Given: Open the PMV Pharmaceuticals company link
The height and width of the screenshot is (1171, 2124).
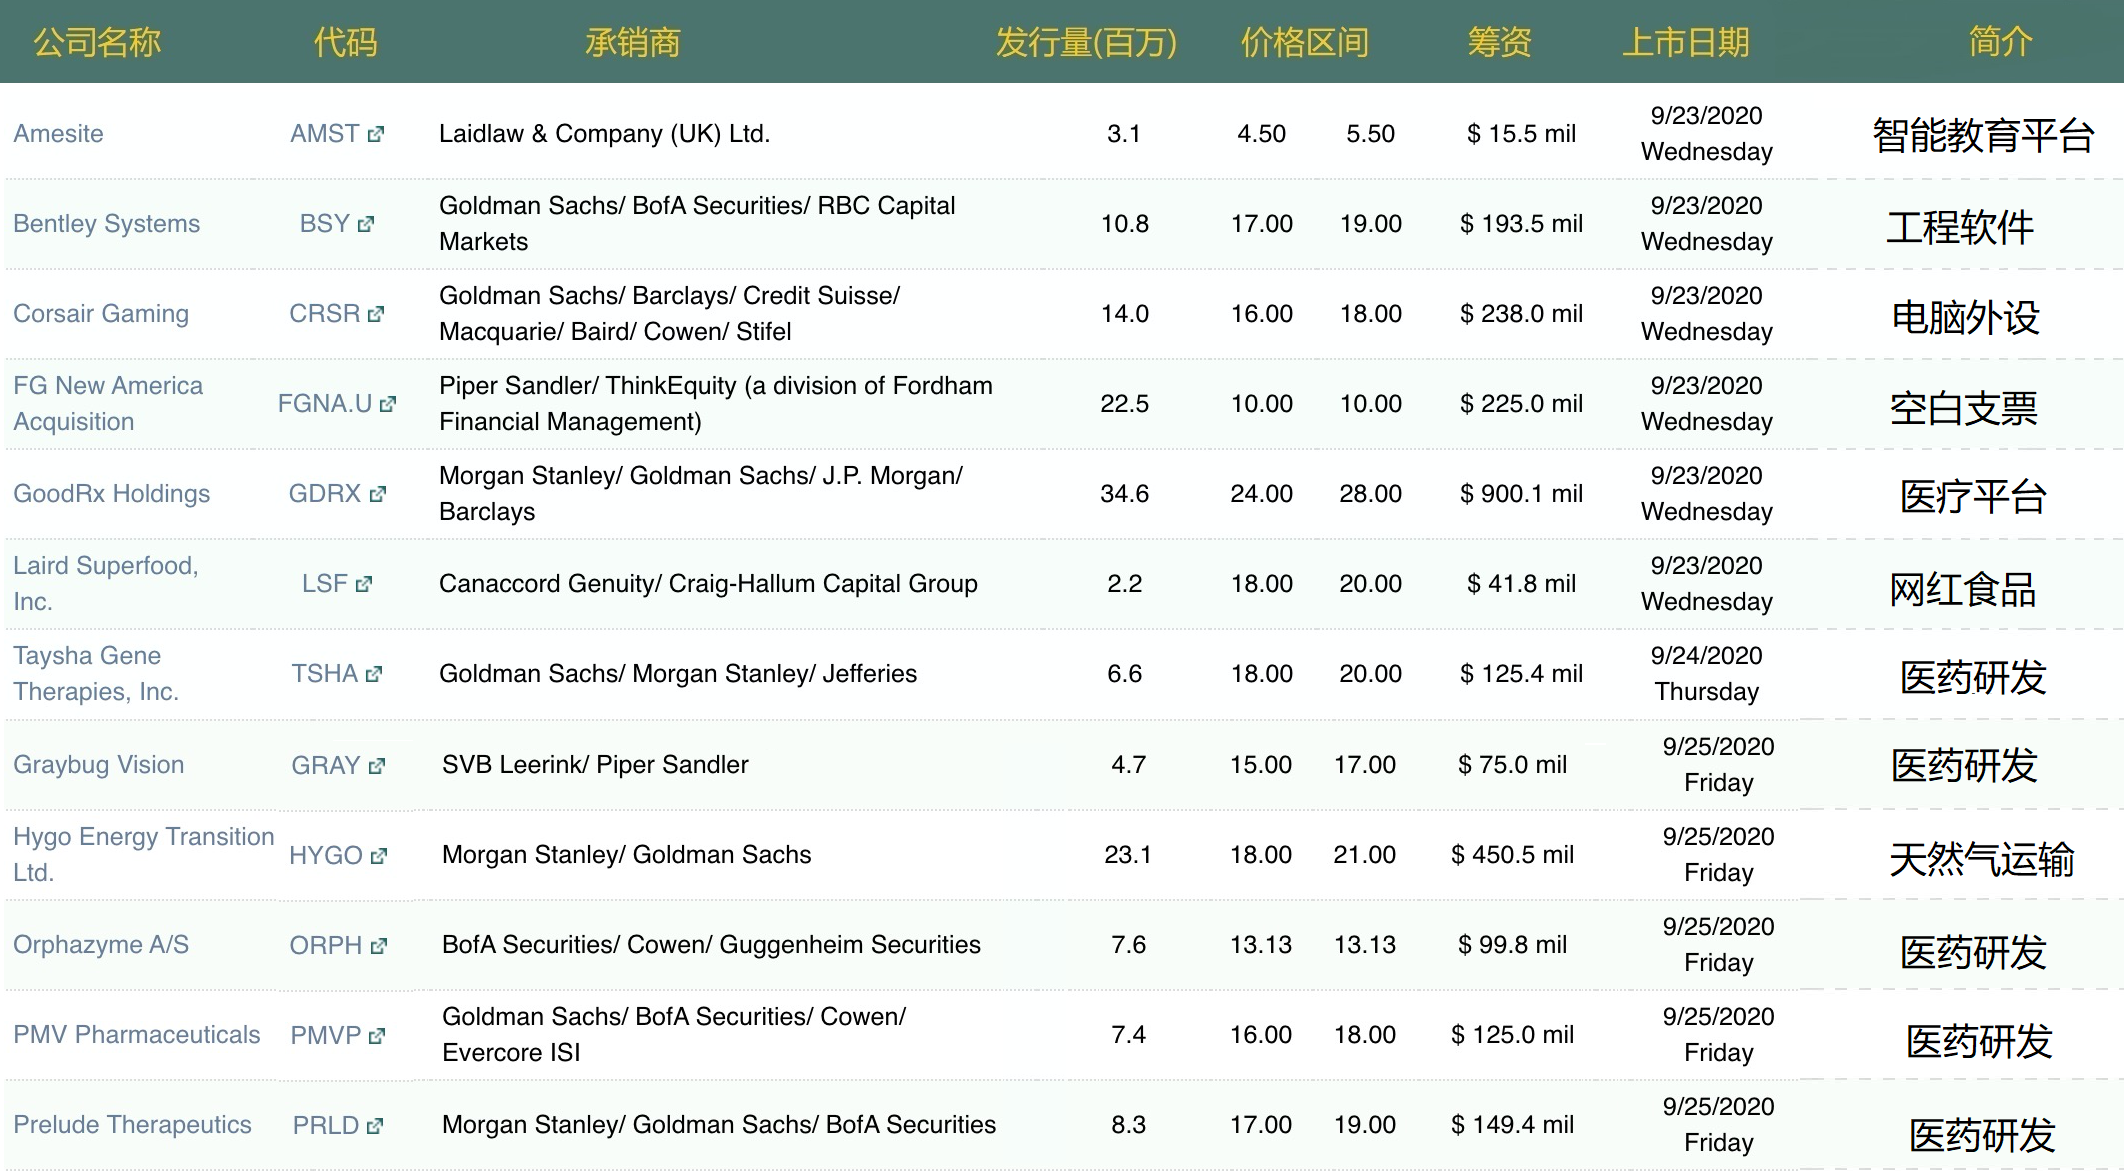Looking at the screenshot, I should click(x=136, y=1034).
